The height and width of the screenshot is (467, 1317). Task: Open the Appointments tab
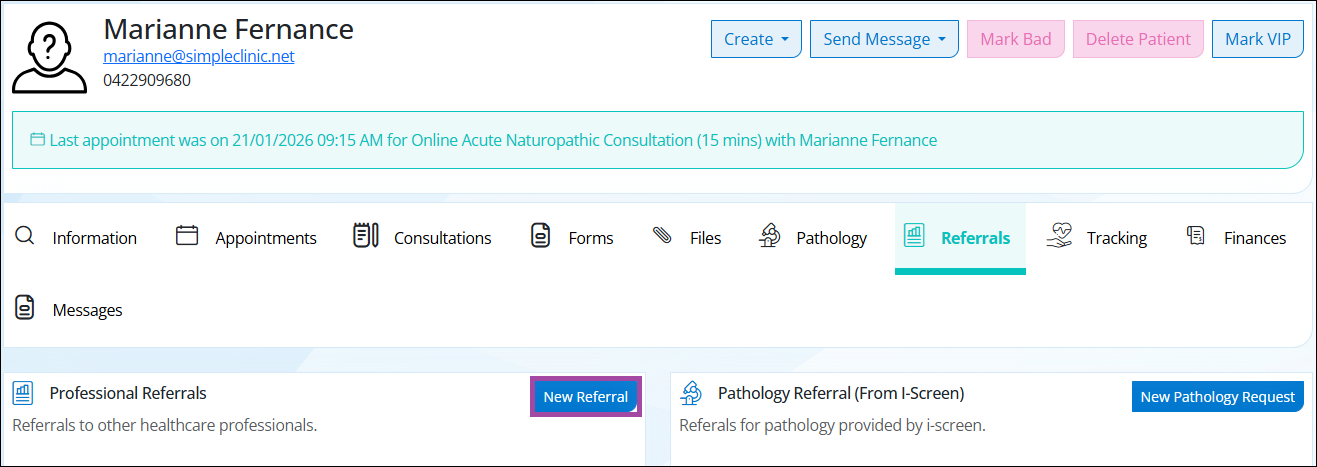tap(265, 238)
